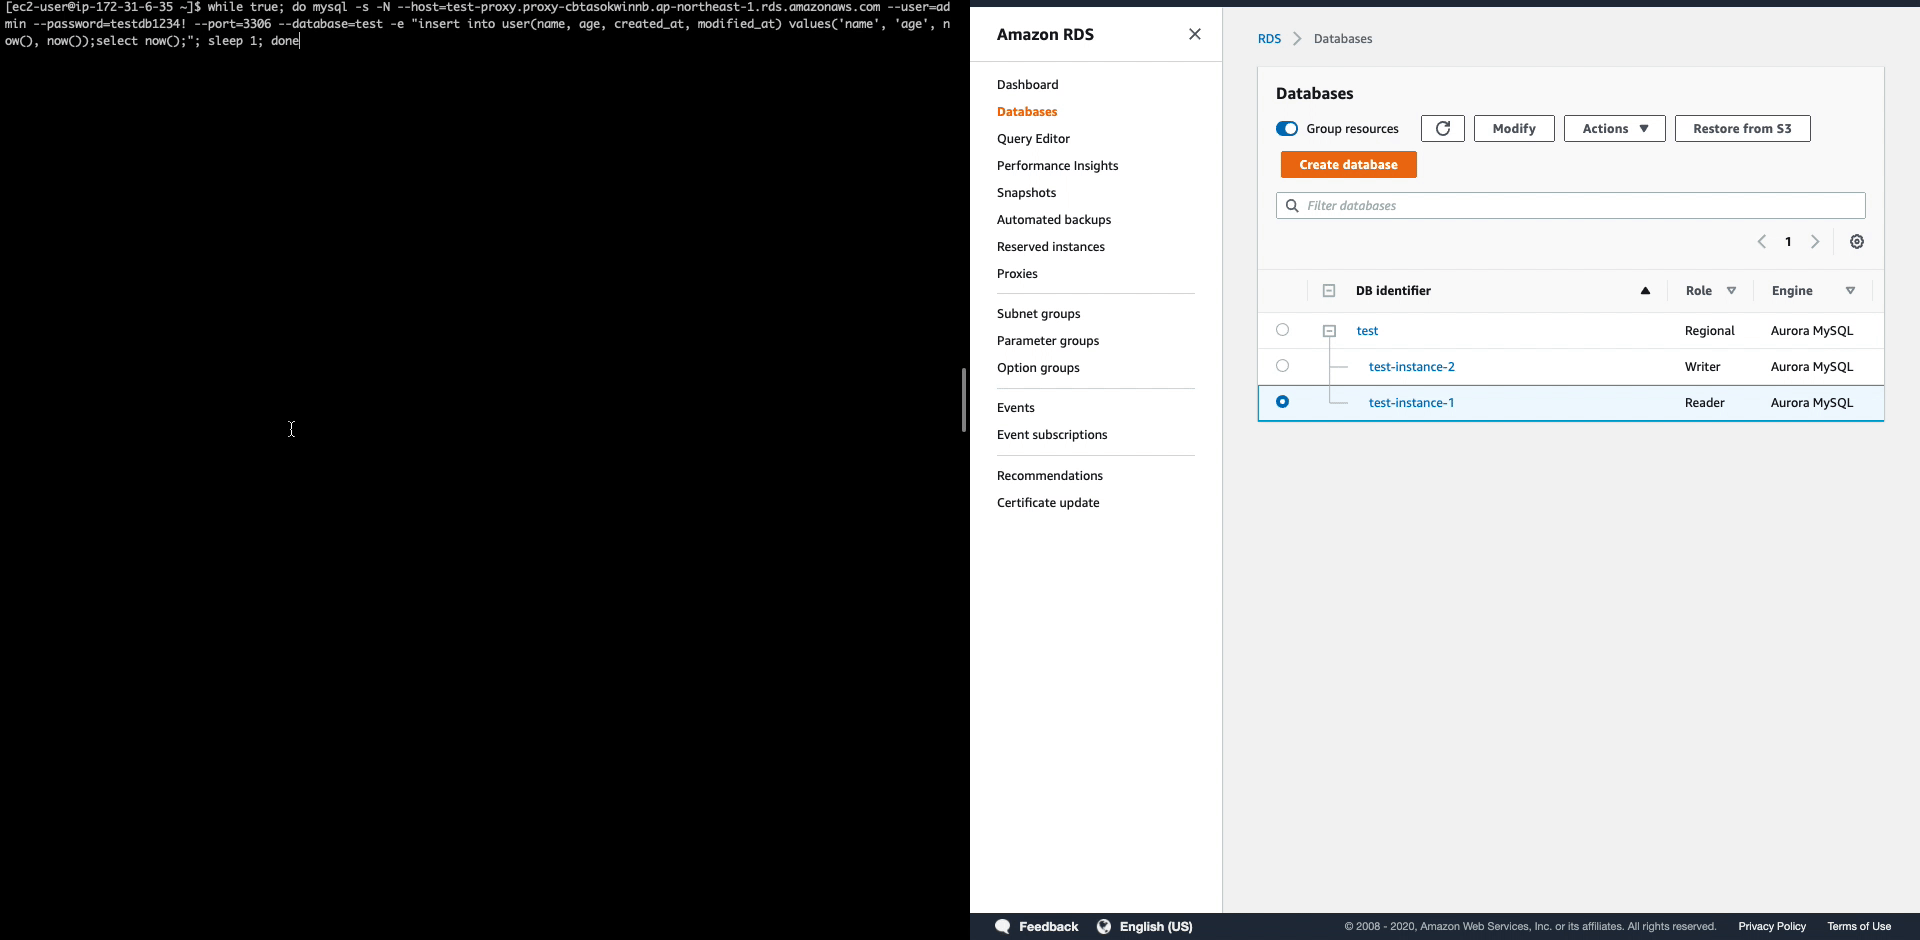Click the terminal command line text
This screenshot has height=940, width=1920.
[477, 23]
